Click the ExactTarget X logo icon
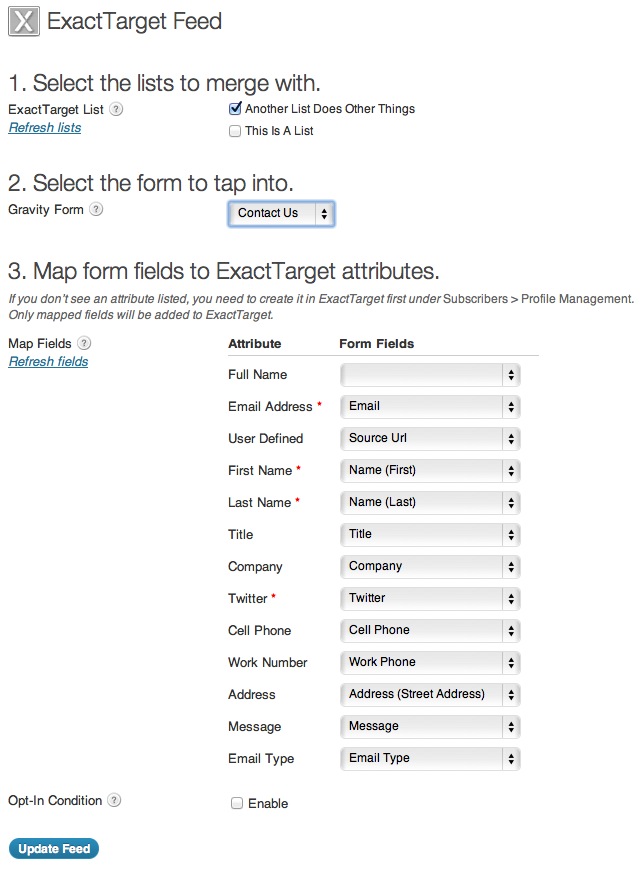 pyautogui.click(x=24, y=22)
